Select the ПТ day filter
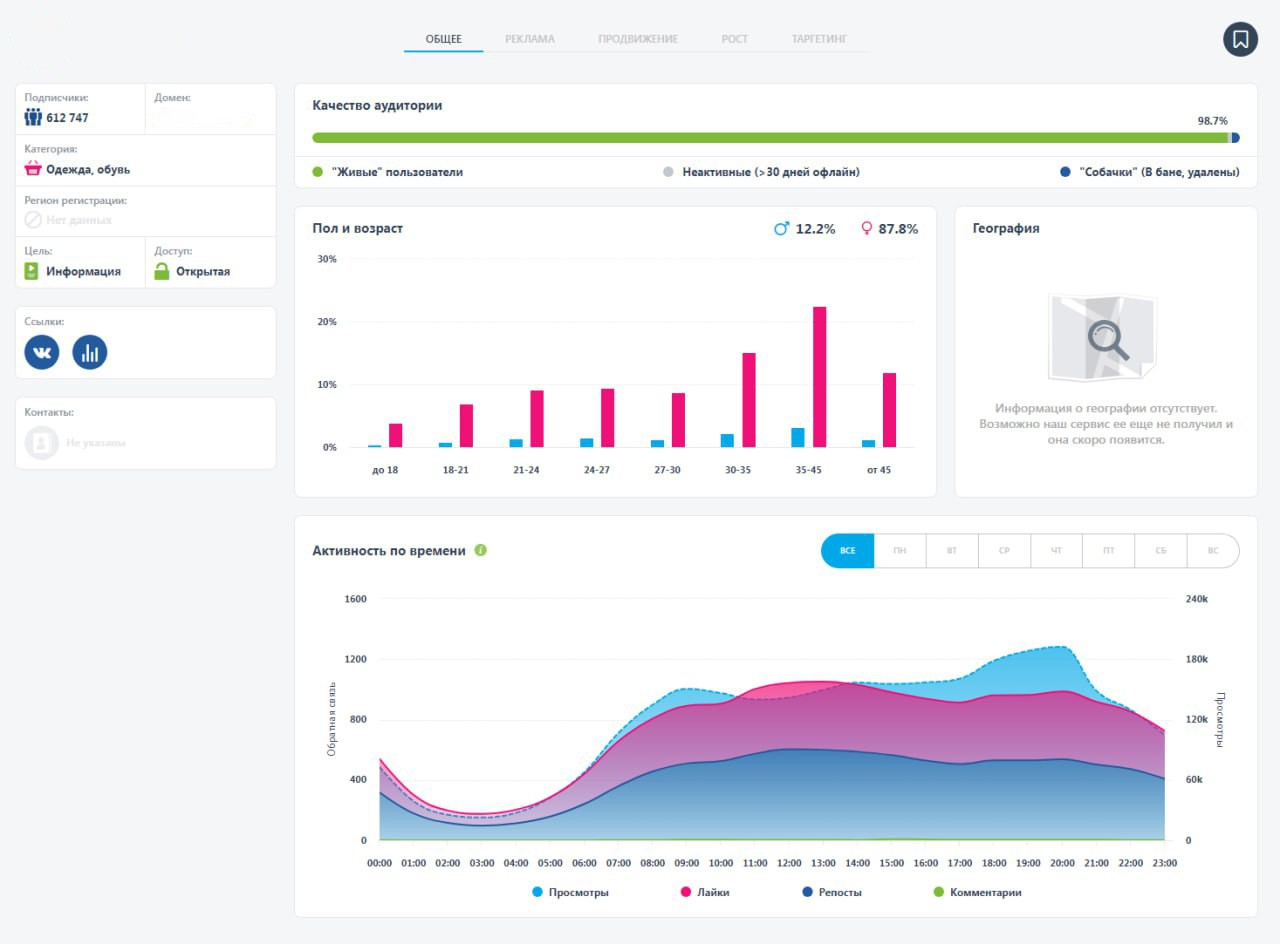Viewport: 1280px width, 944px height. pos(1109,551)
